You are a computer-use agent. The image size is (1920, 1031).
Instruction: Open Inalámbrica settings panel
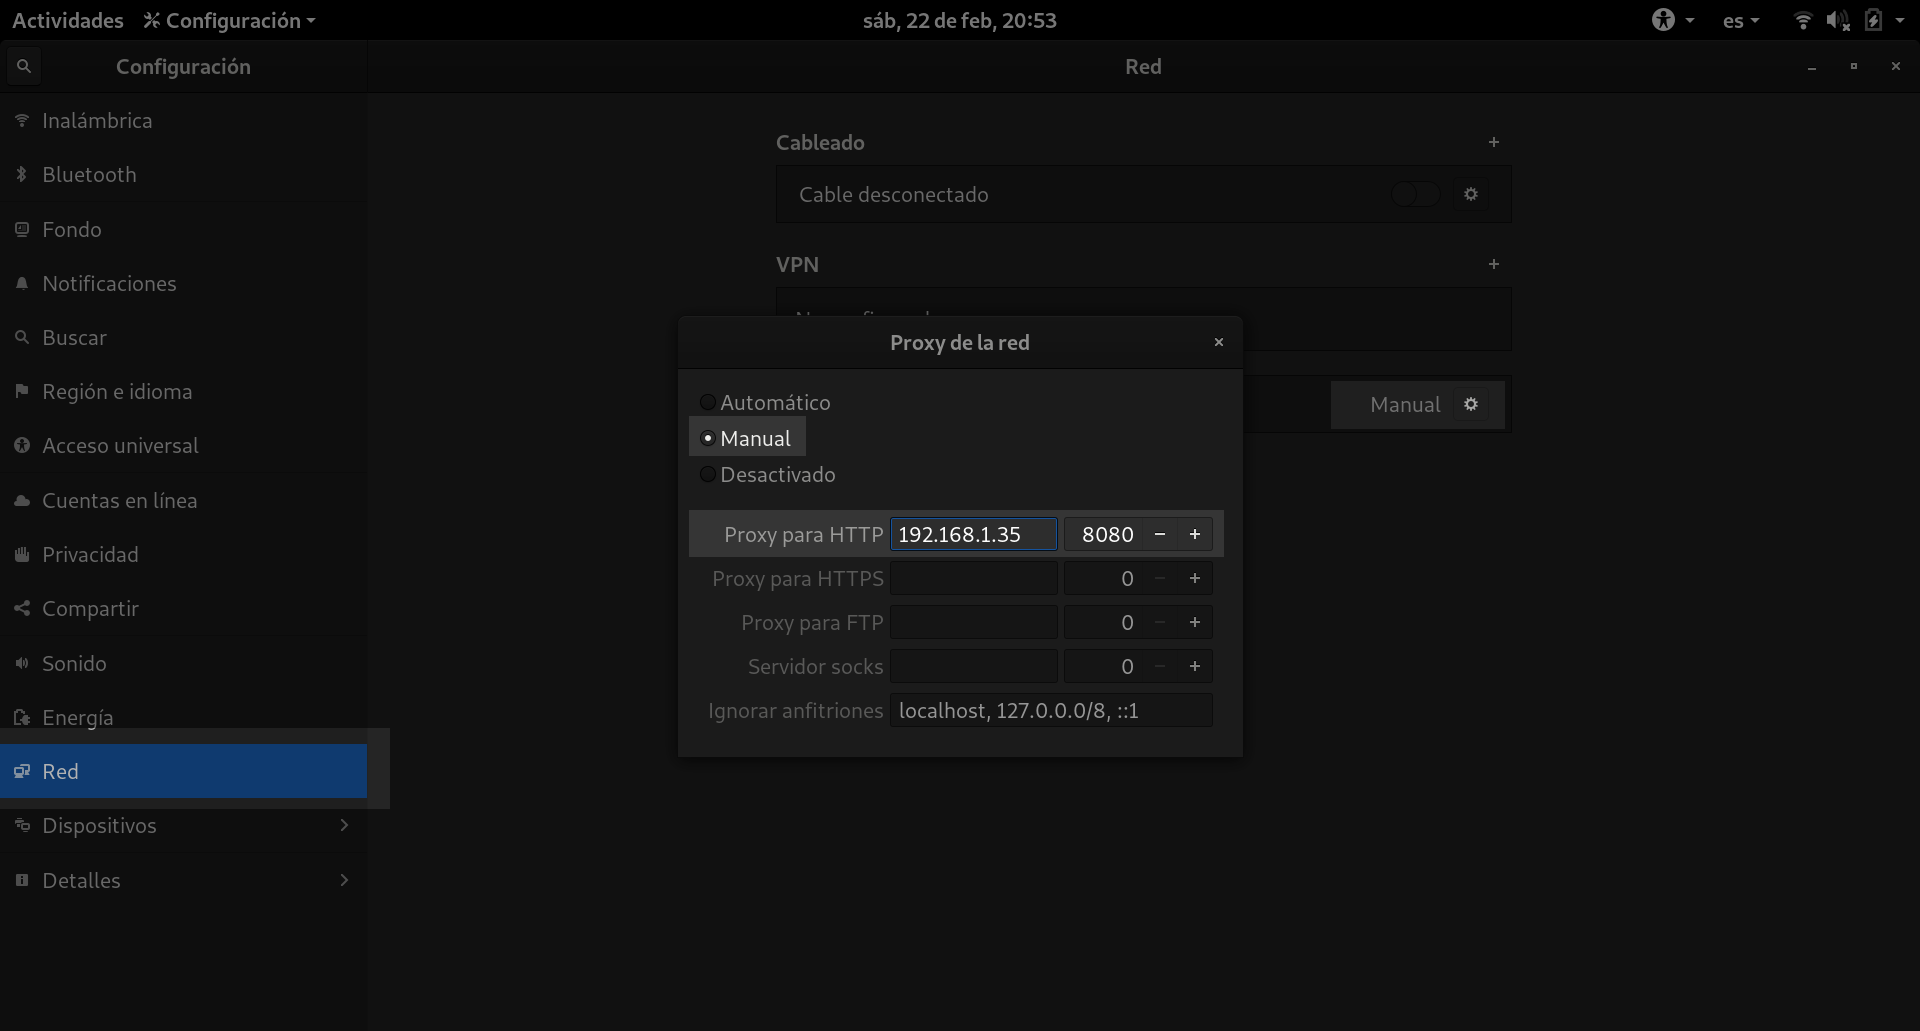coord(183,121)
